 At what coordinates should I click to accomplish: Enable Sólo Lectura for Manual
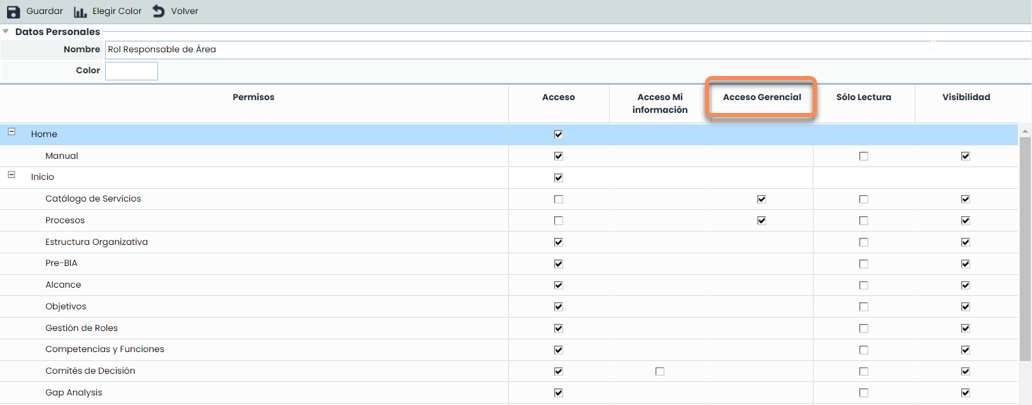tap(863, 156)
